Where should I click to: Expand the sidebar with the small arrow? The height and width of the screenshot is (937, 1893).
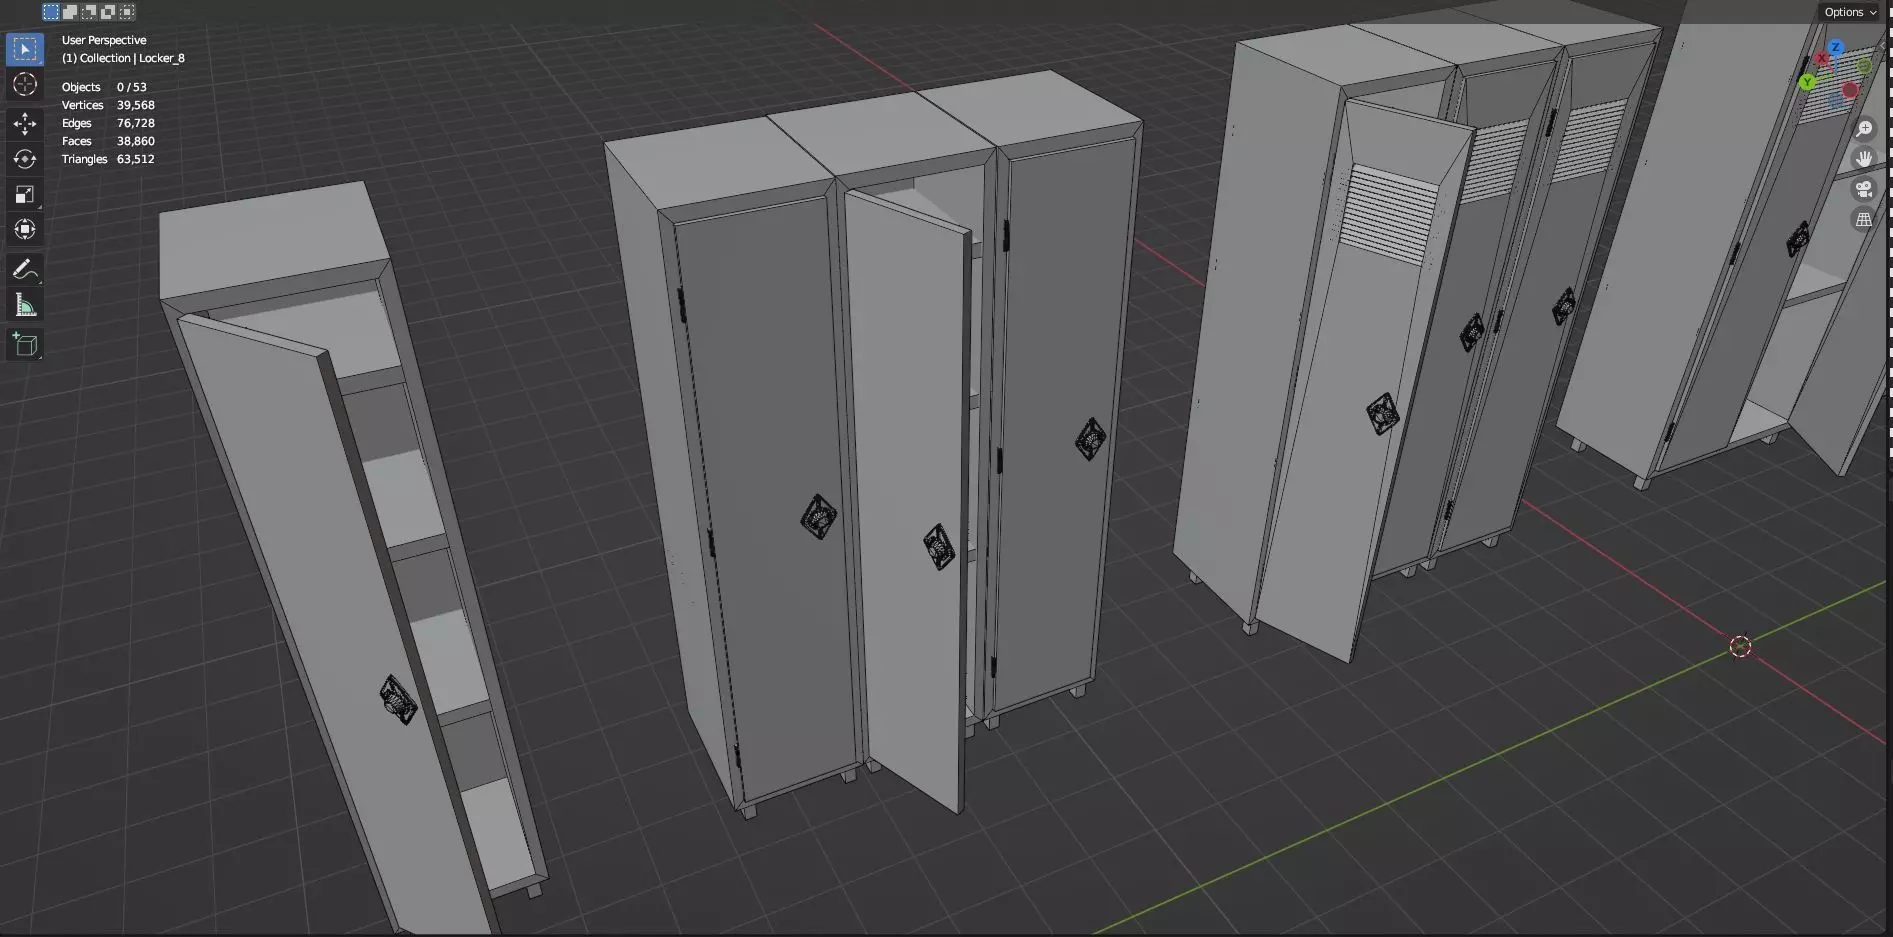tap(1882, 46)
